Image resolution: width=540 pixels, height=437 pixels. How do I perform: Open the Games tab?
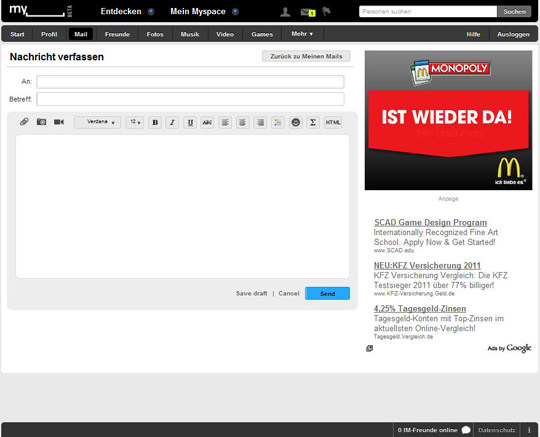coord(262,34)
